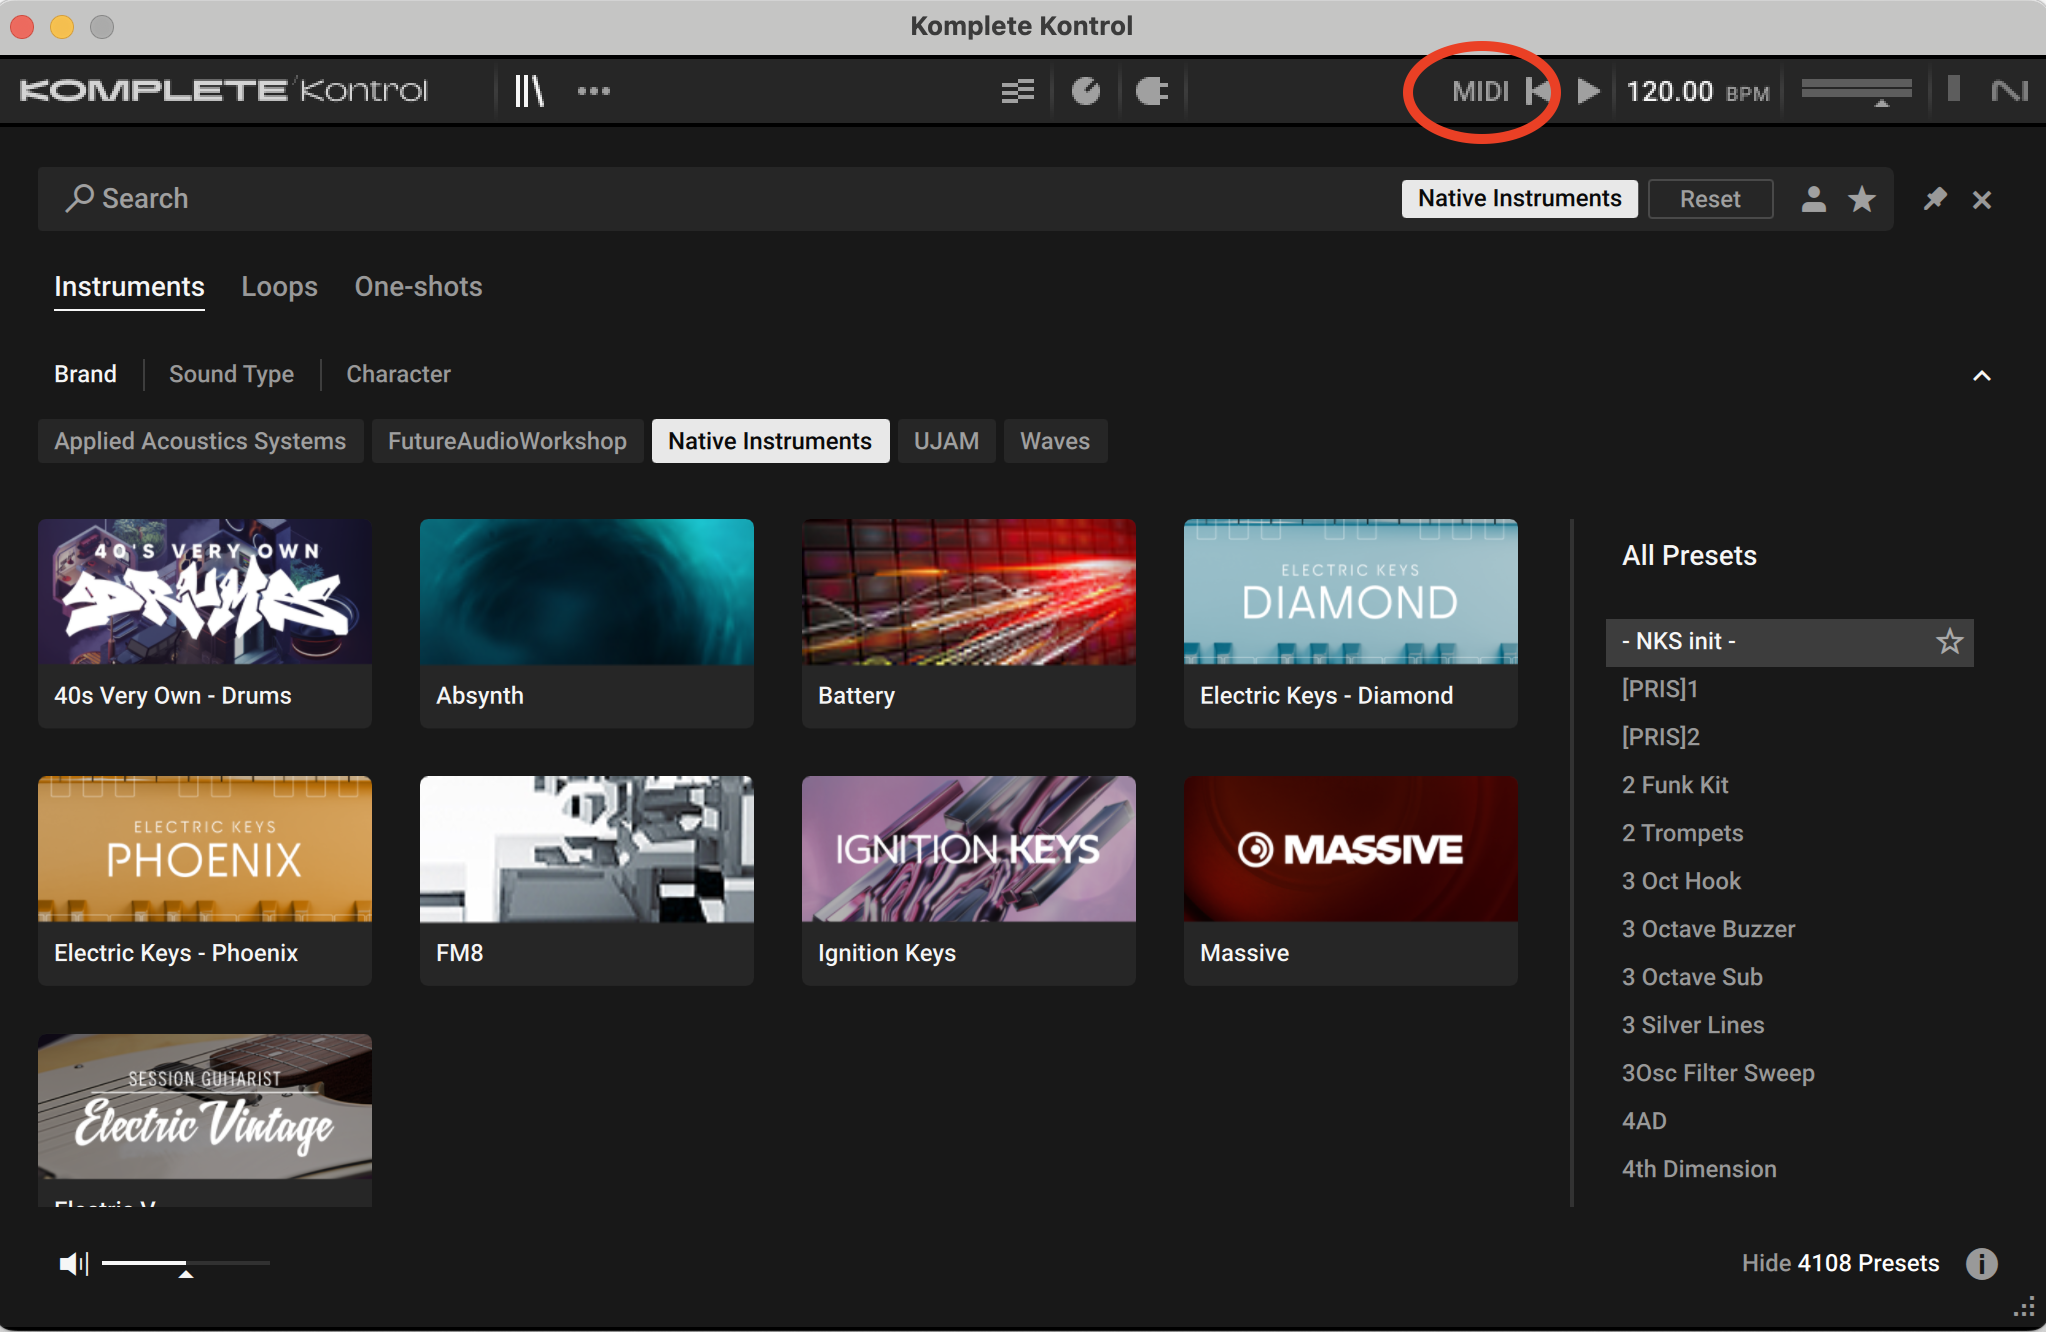The width and height of the screenshot is (2046, 1332).
Task: Open Electric Keys - Phoenix tile
Action: (205, 880)
